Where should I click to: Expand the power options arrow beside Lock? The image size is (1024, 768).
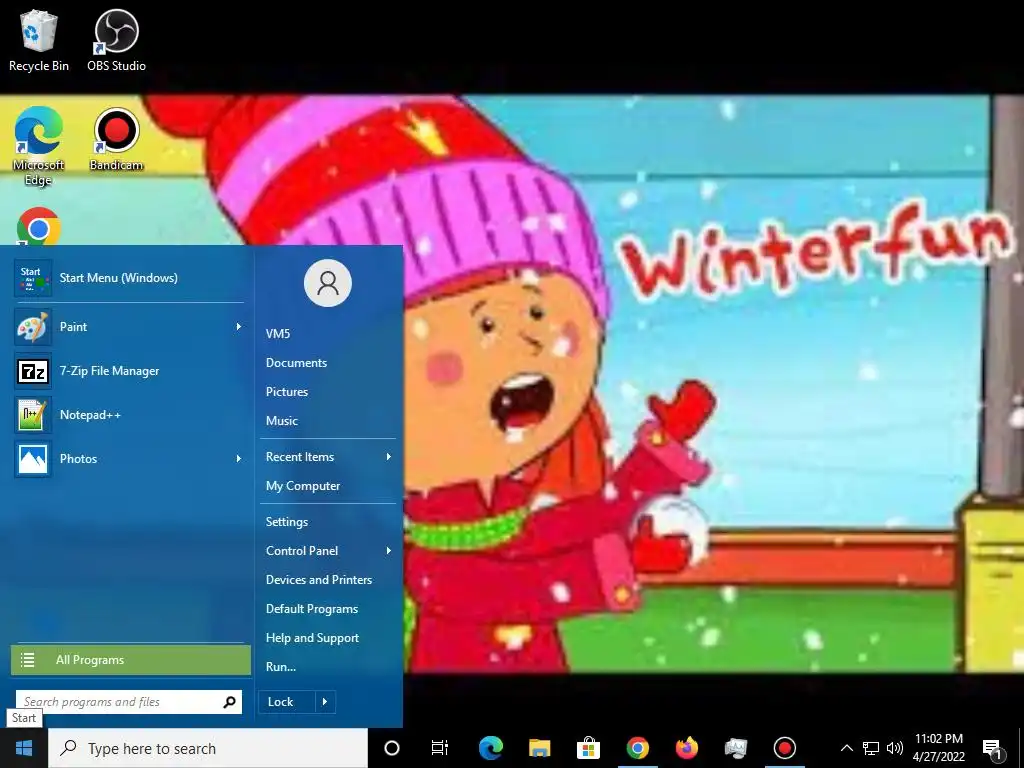(x=325, y=702)
